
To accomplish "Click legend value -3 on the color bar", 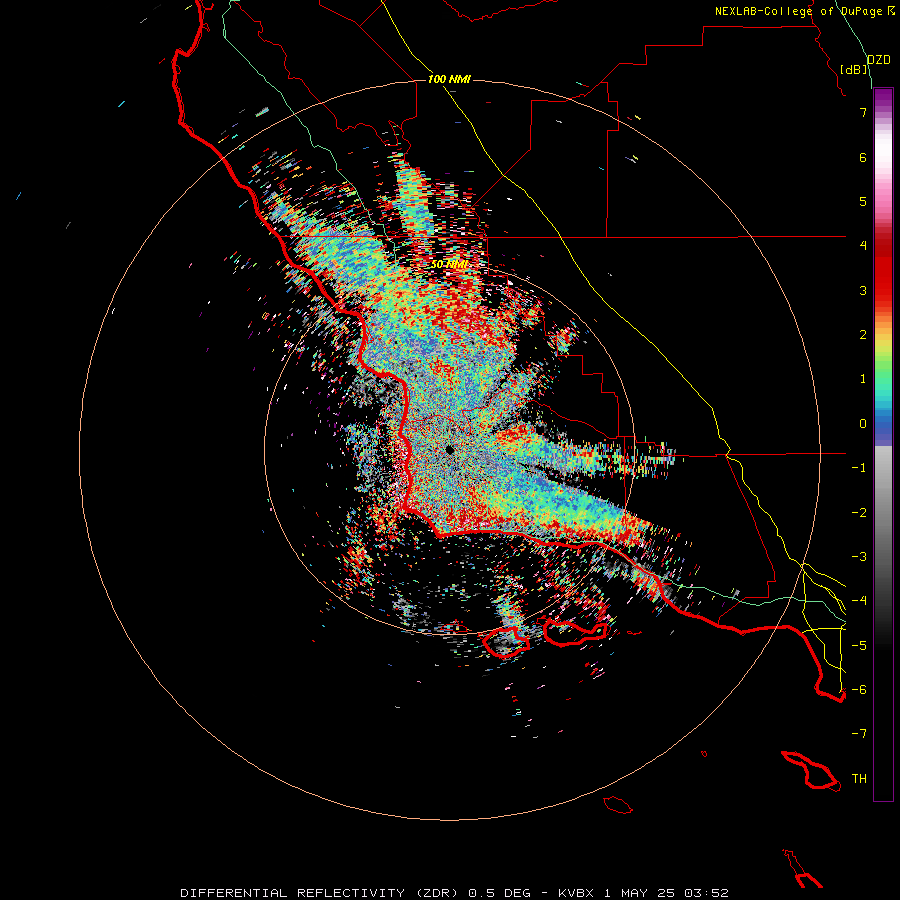I will (859, 557).
